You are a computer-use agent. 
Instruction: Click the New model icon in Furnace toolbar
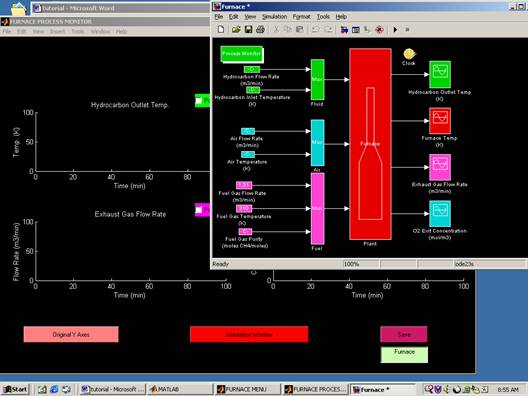(221, 30)
